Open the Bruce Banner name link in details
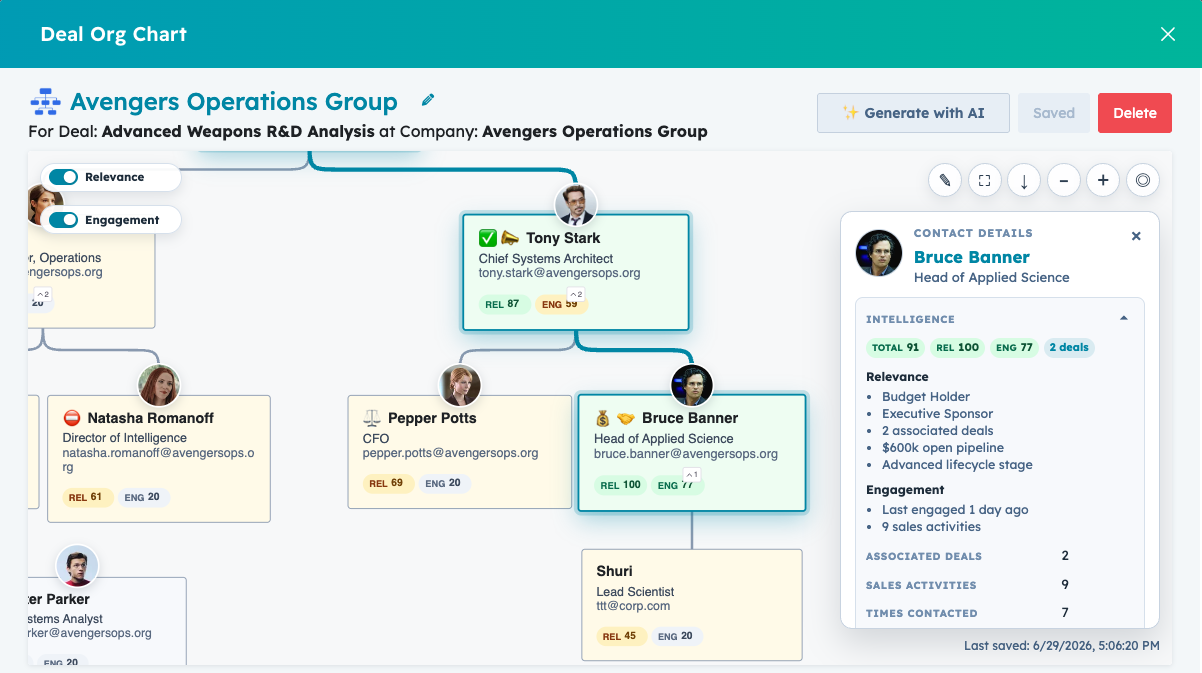The image size is (1202, 673). (x=972, y=257)
